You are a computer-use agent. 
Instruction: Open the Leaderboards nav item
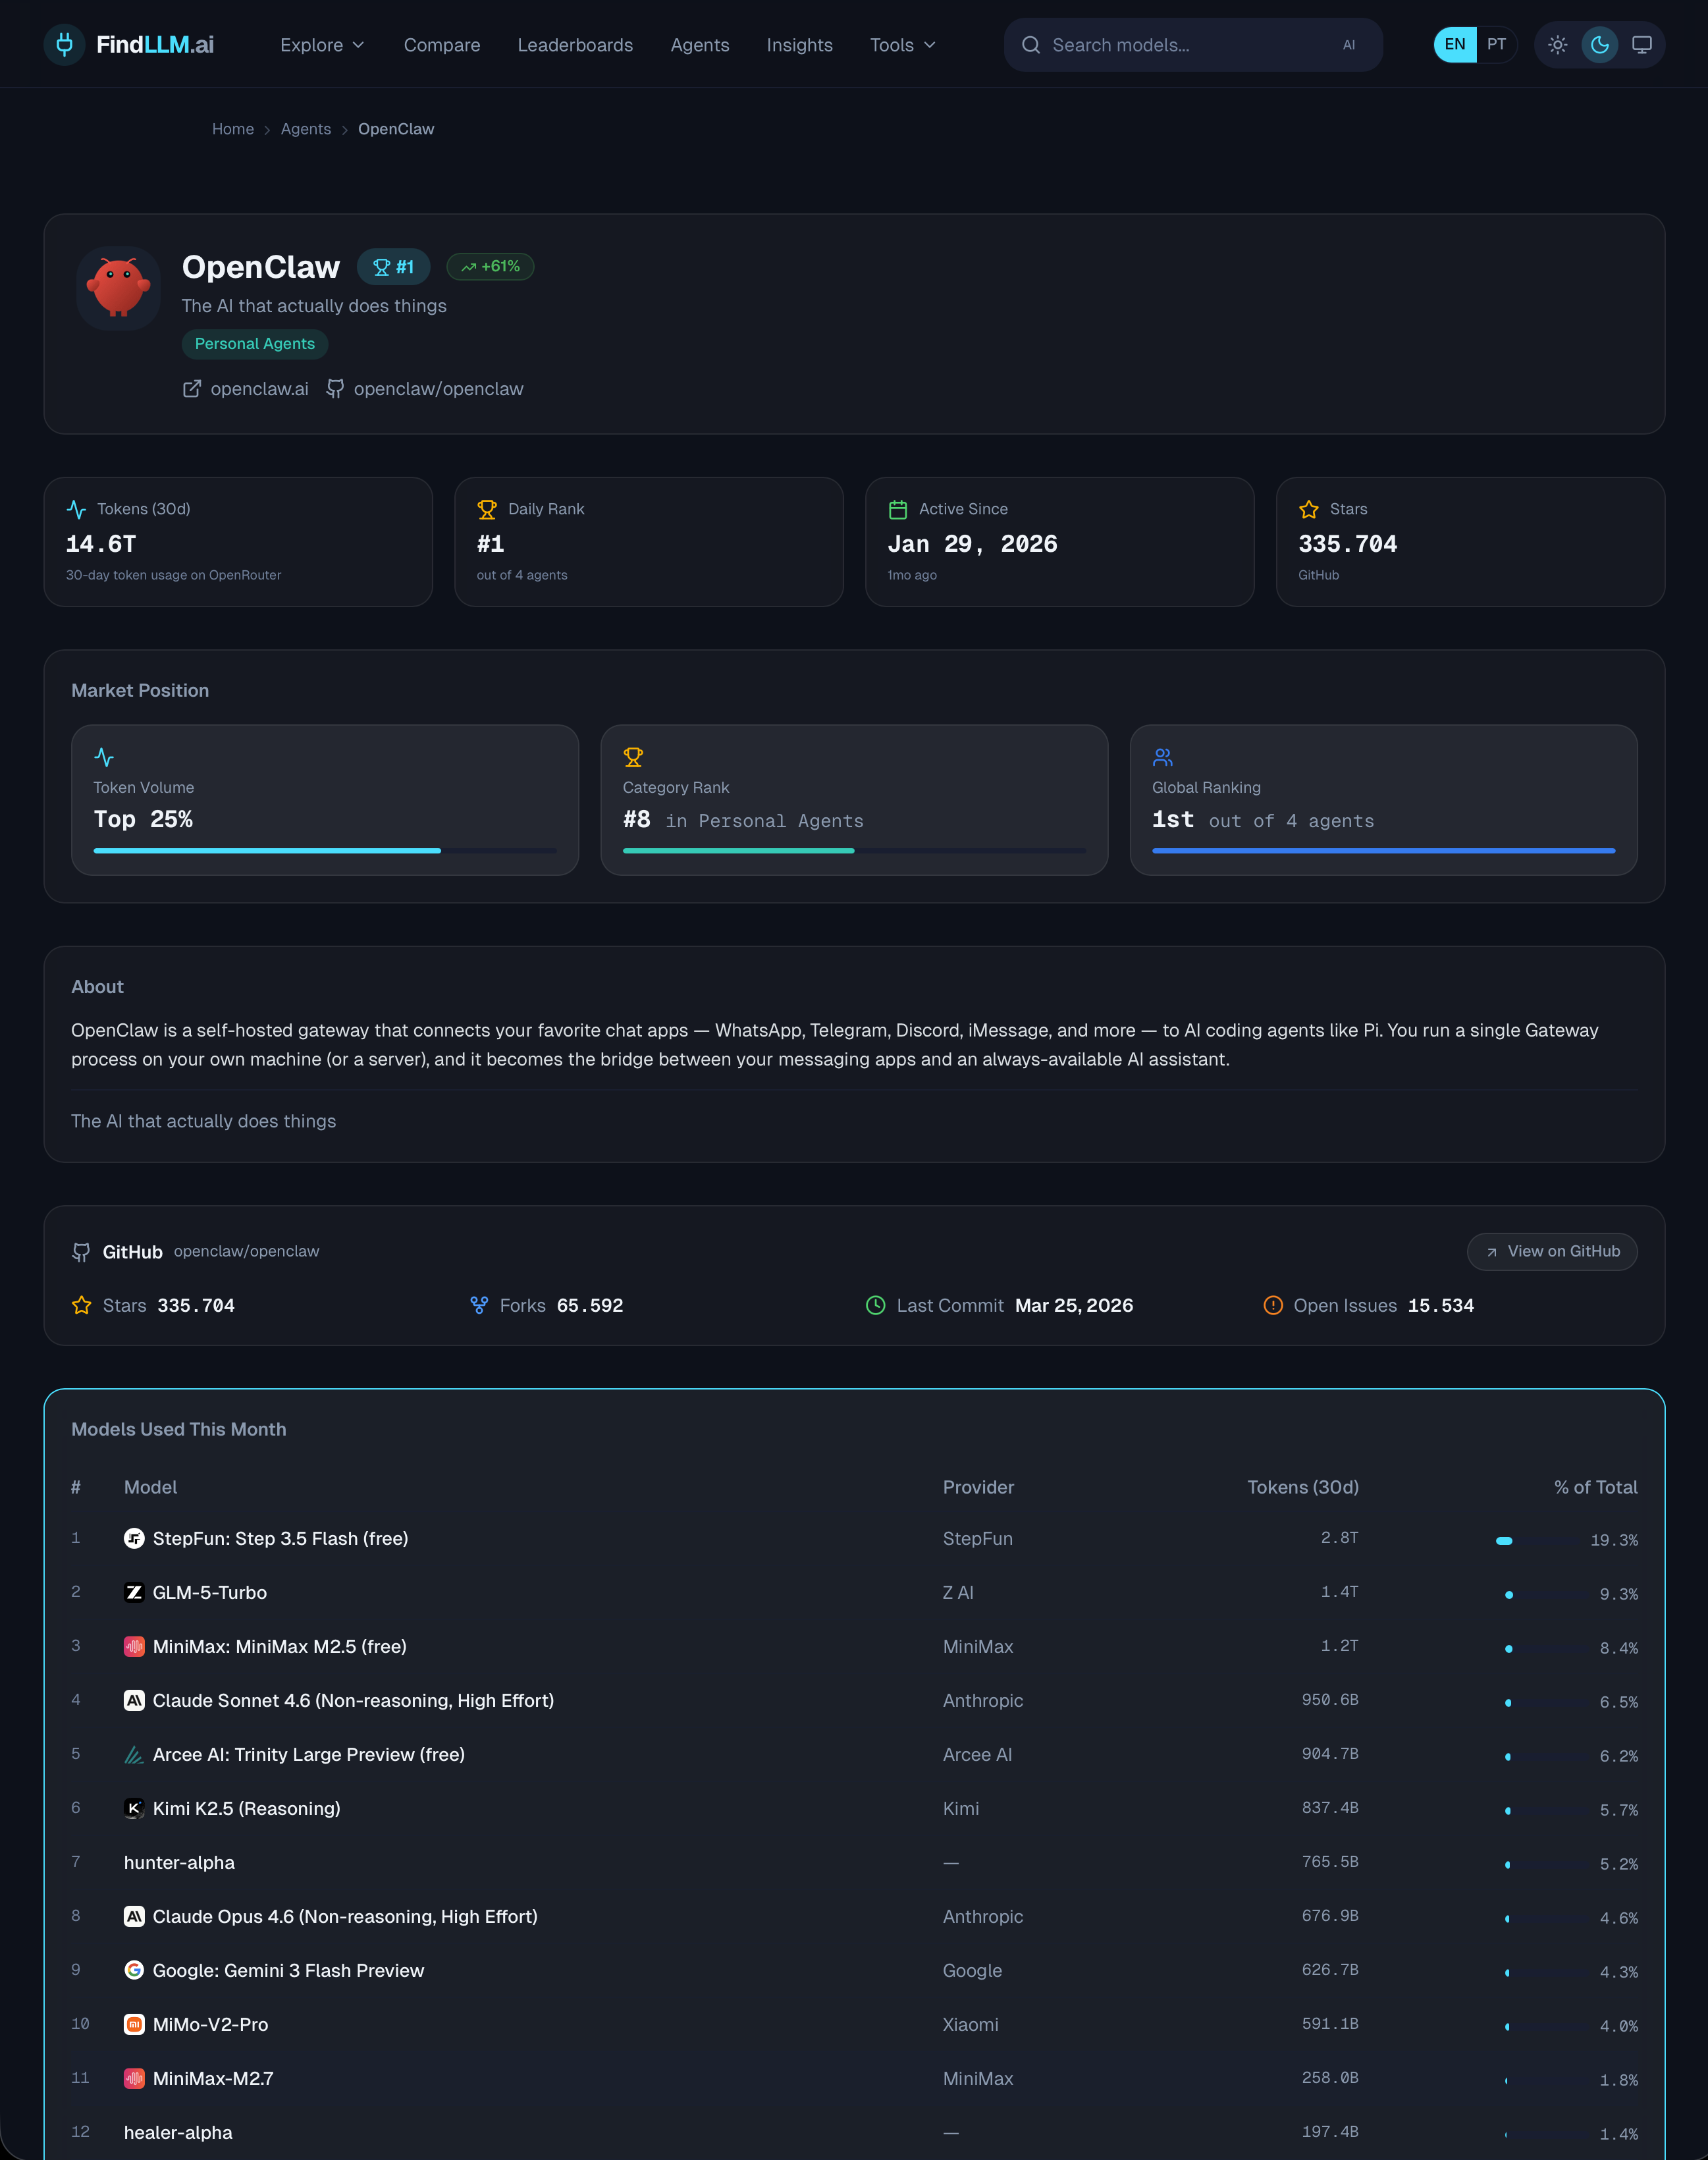575,45
